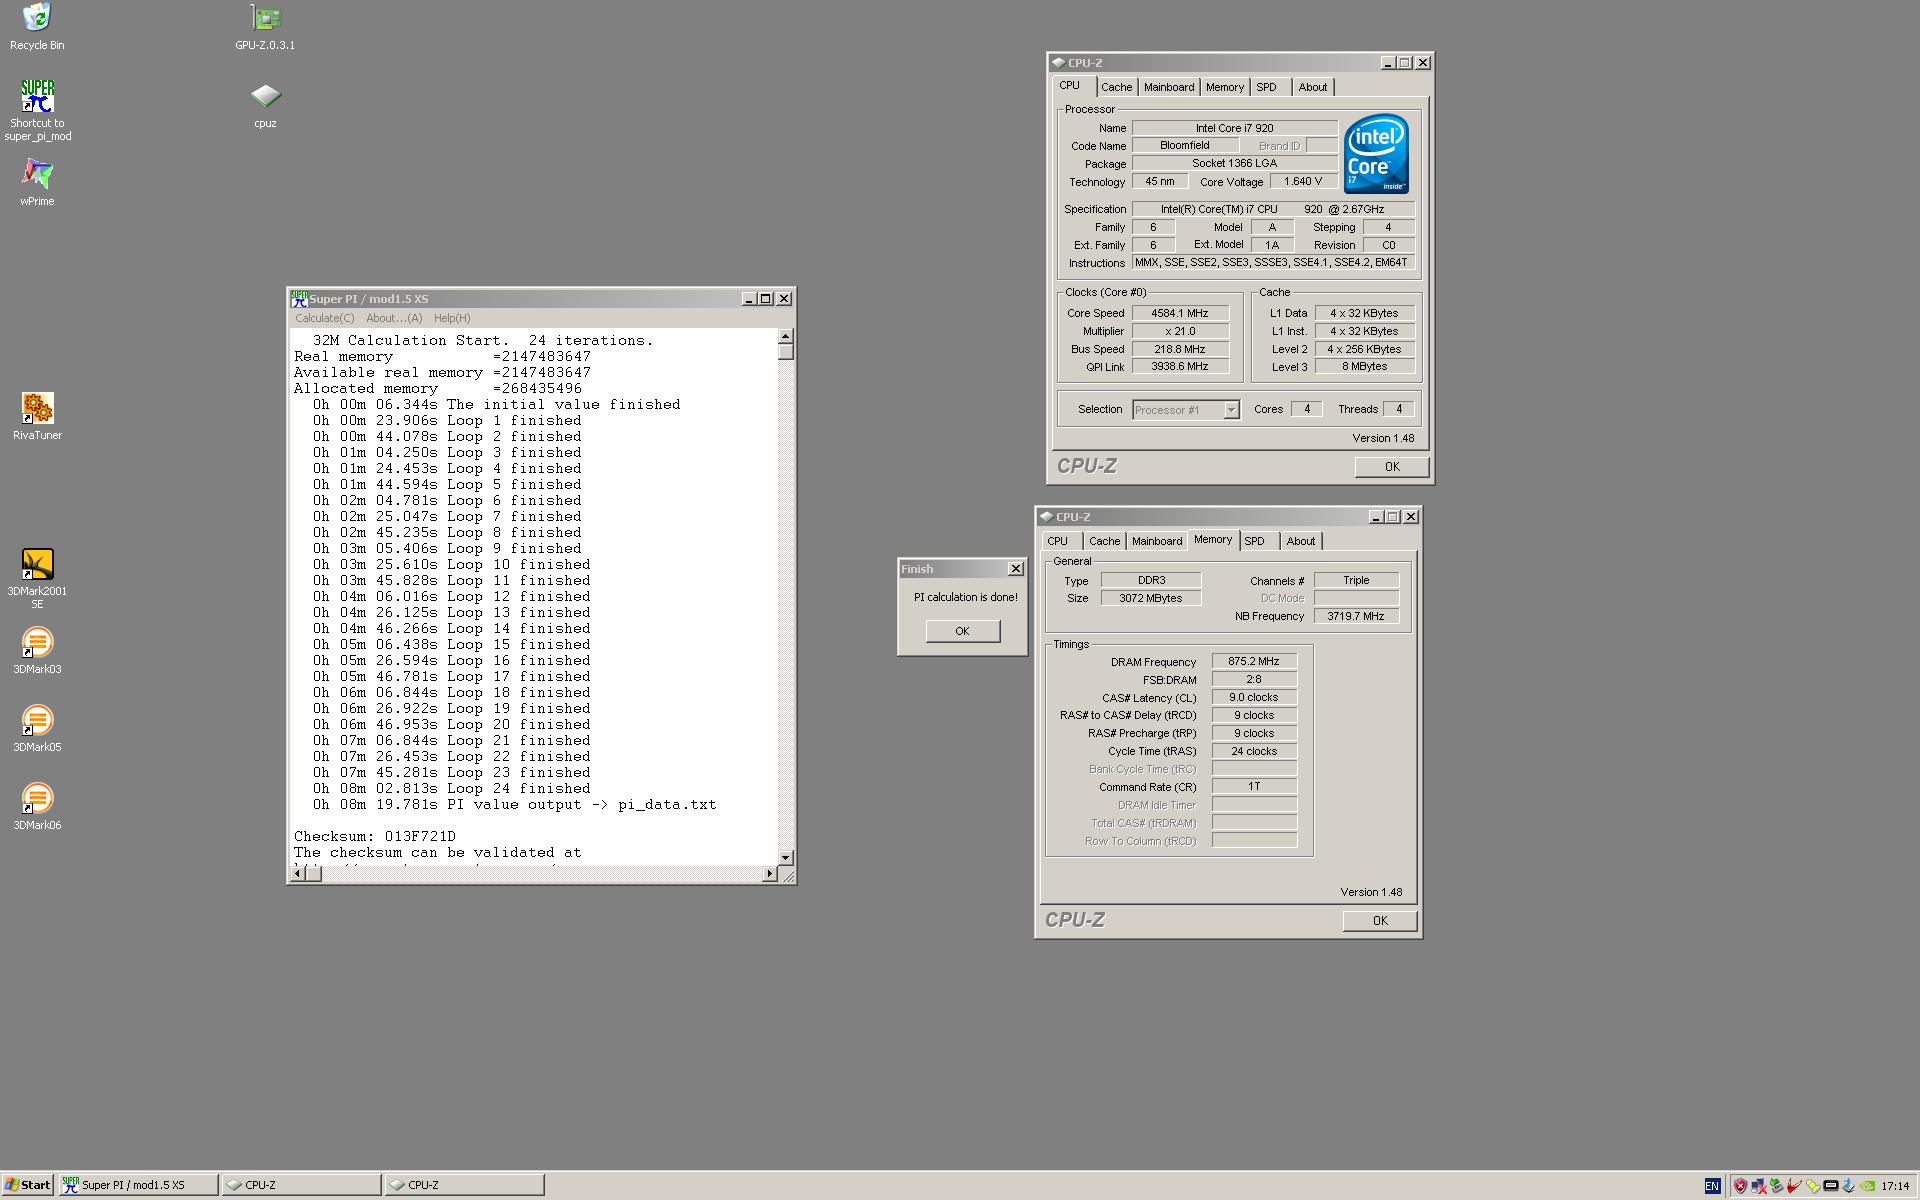1920x1200 pixels.
Task: Click the DRAM Frequency value 875.2 MHz
Action: pos(1254,661)
